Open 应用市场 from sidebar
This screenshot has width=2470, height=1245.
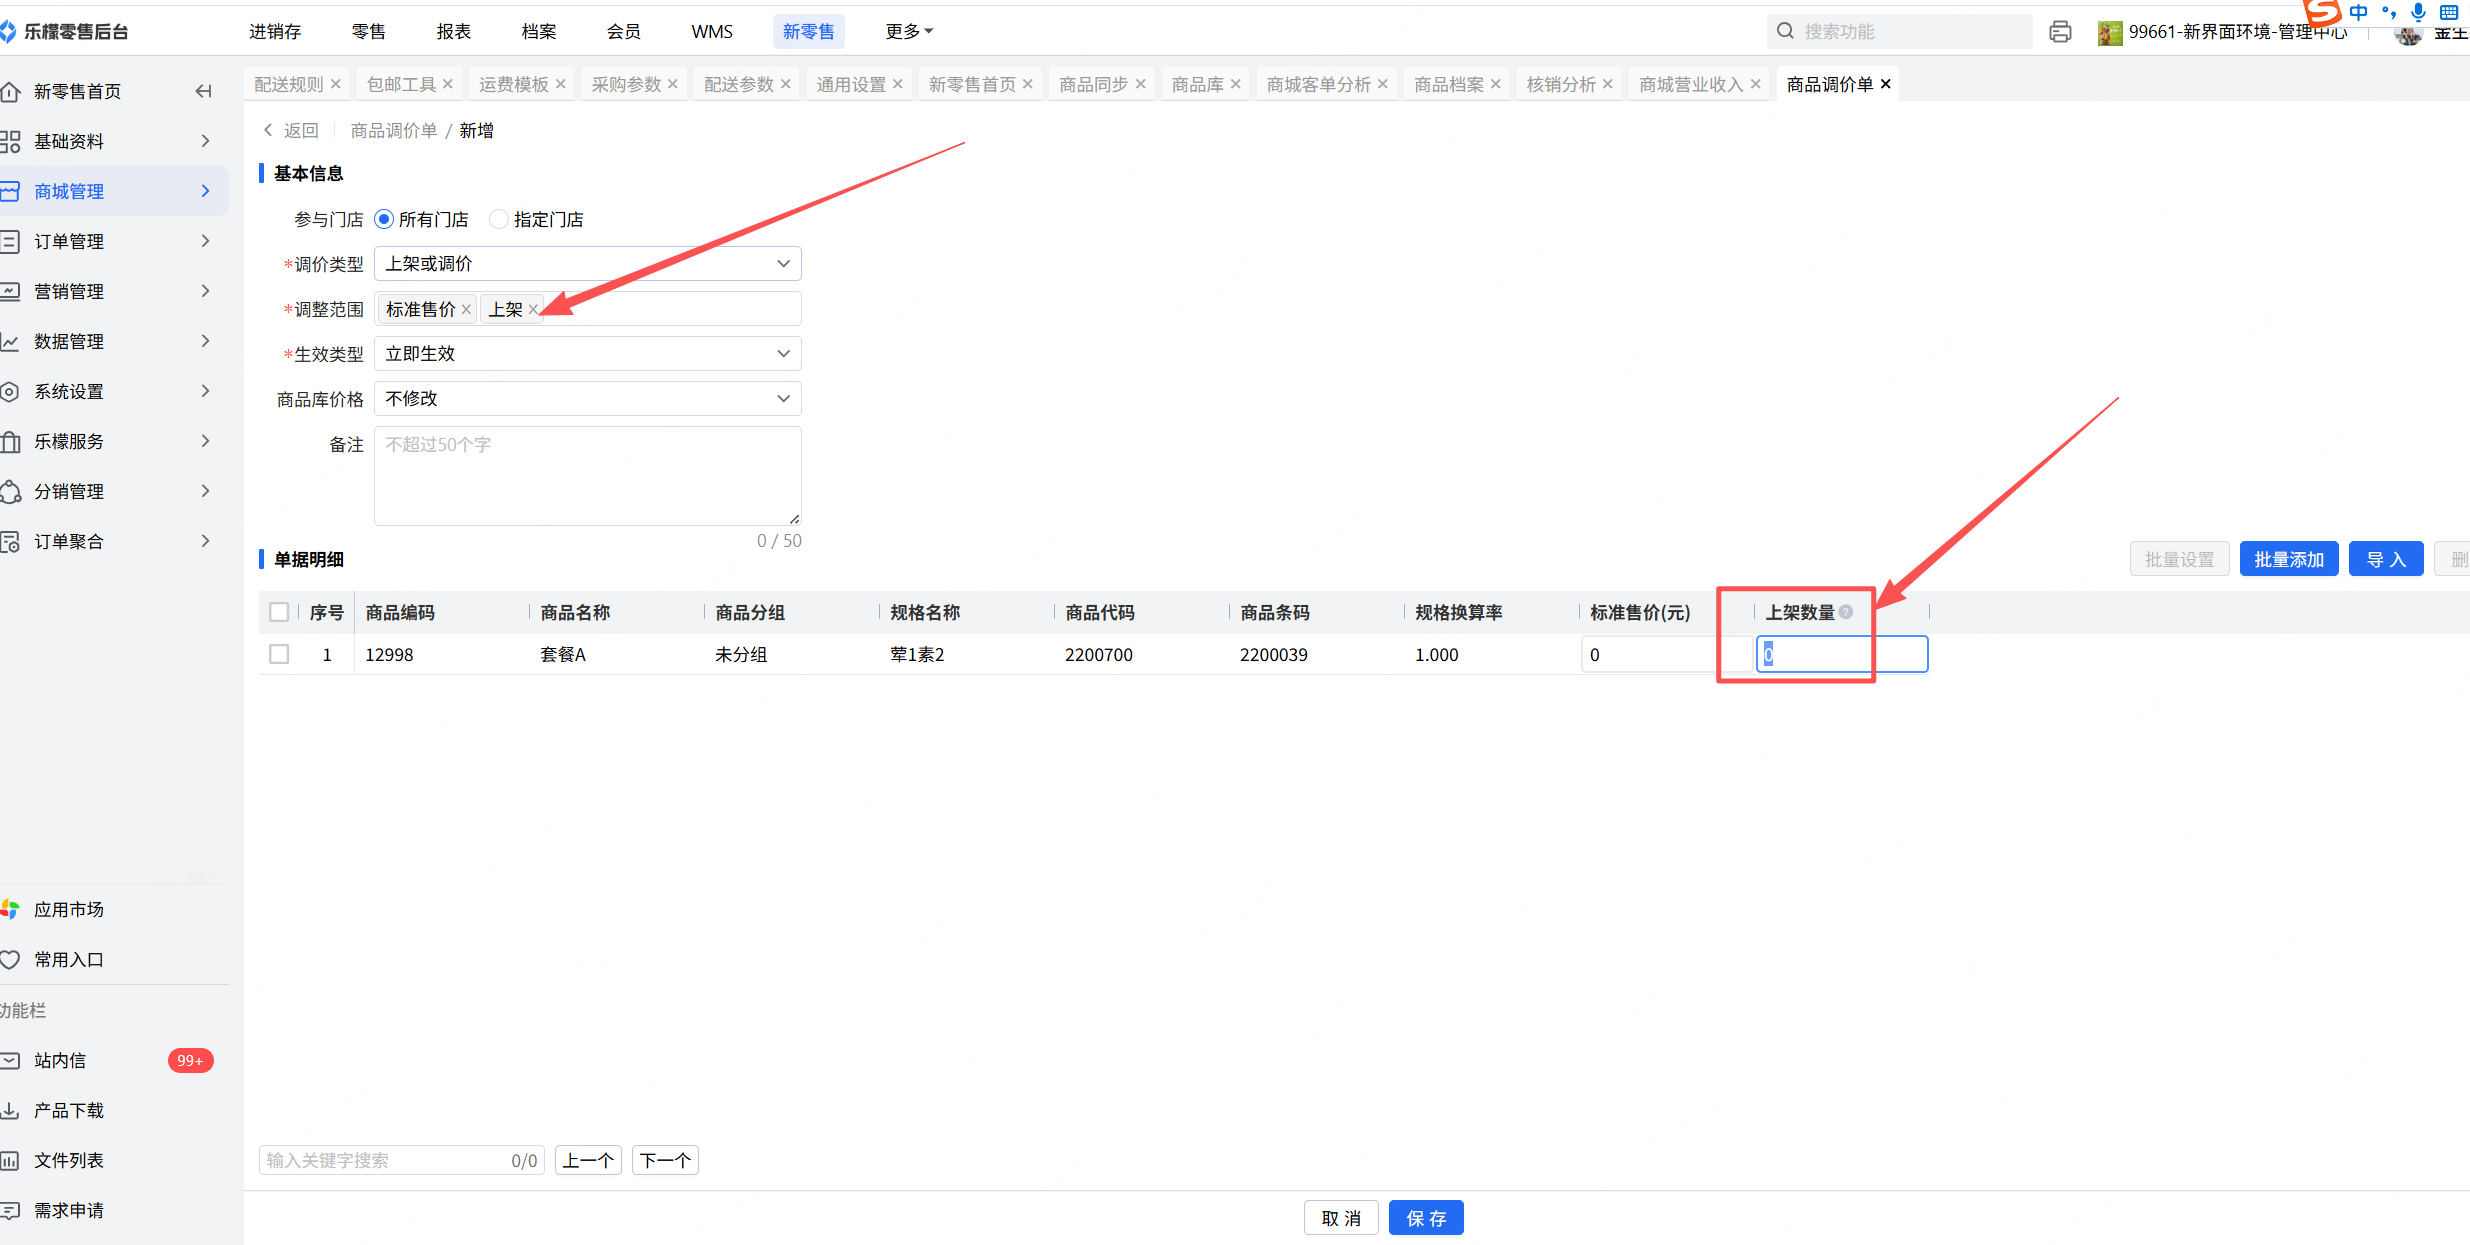coord(68,909)
